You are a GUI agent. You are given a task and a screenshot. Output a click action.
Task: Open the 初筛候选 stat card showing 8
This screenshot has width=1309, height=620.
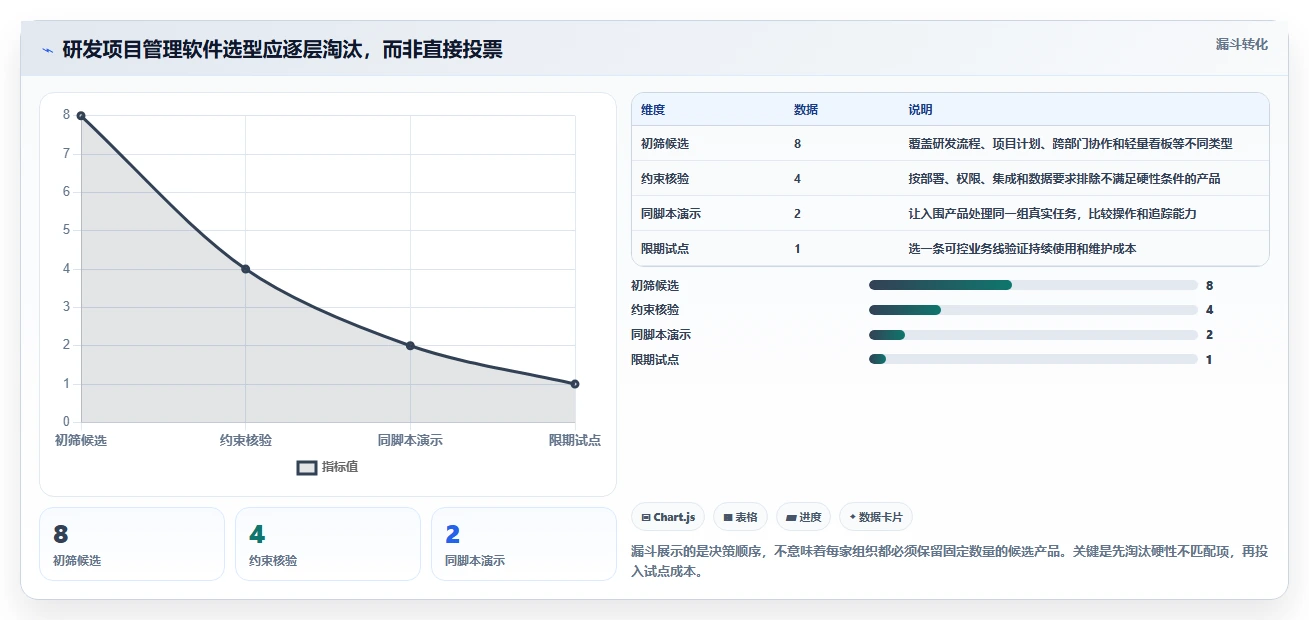click(131, 544)
